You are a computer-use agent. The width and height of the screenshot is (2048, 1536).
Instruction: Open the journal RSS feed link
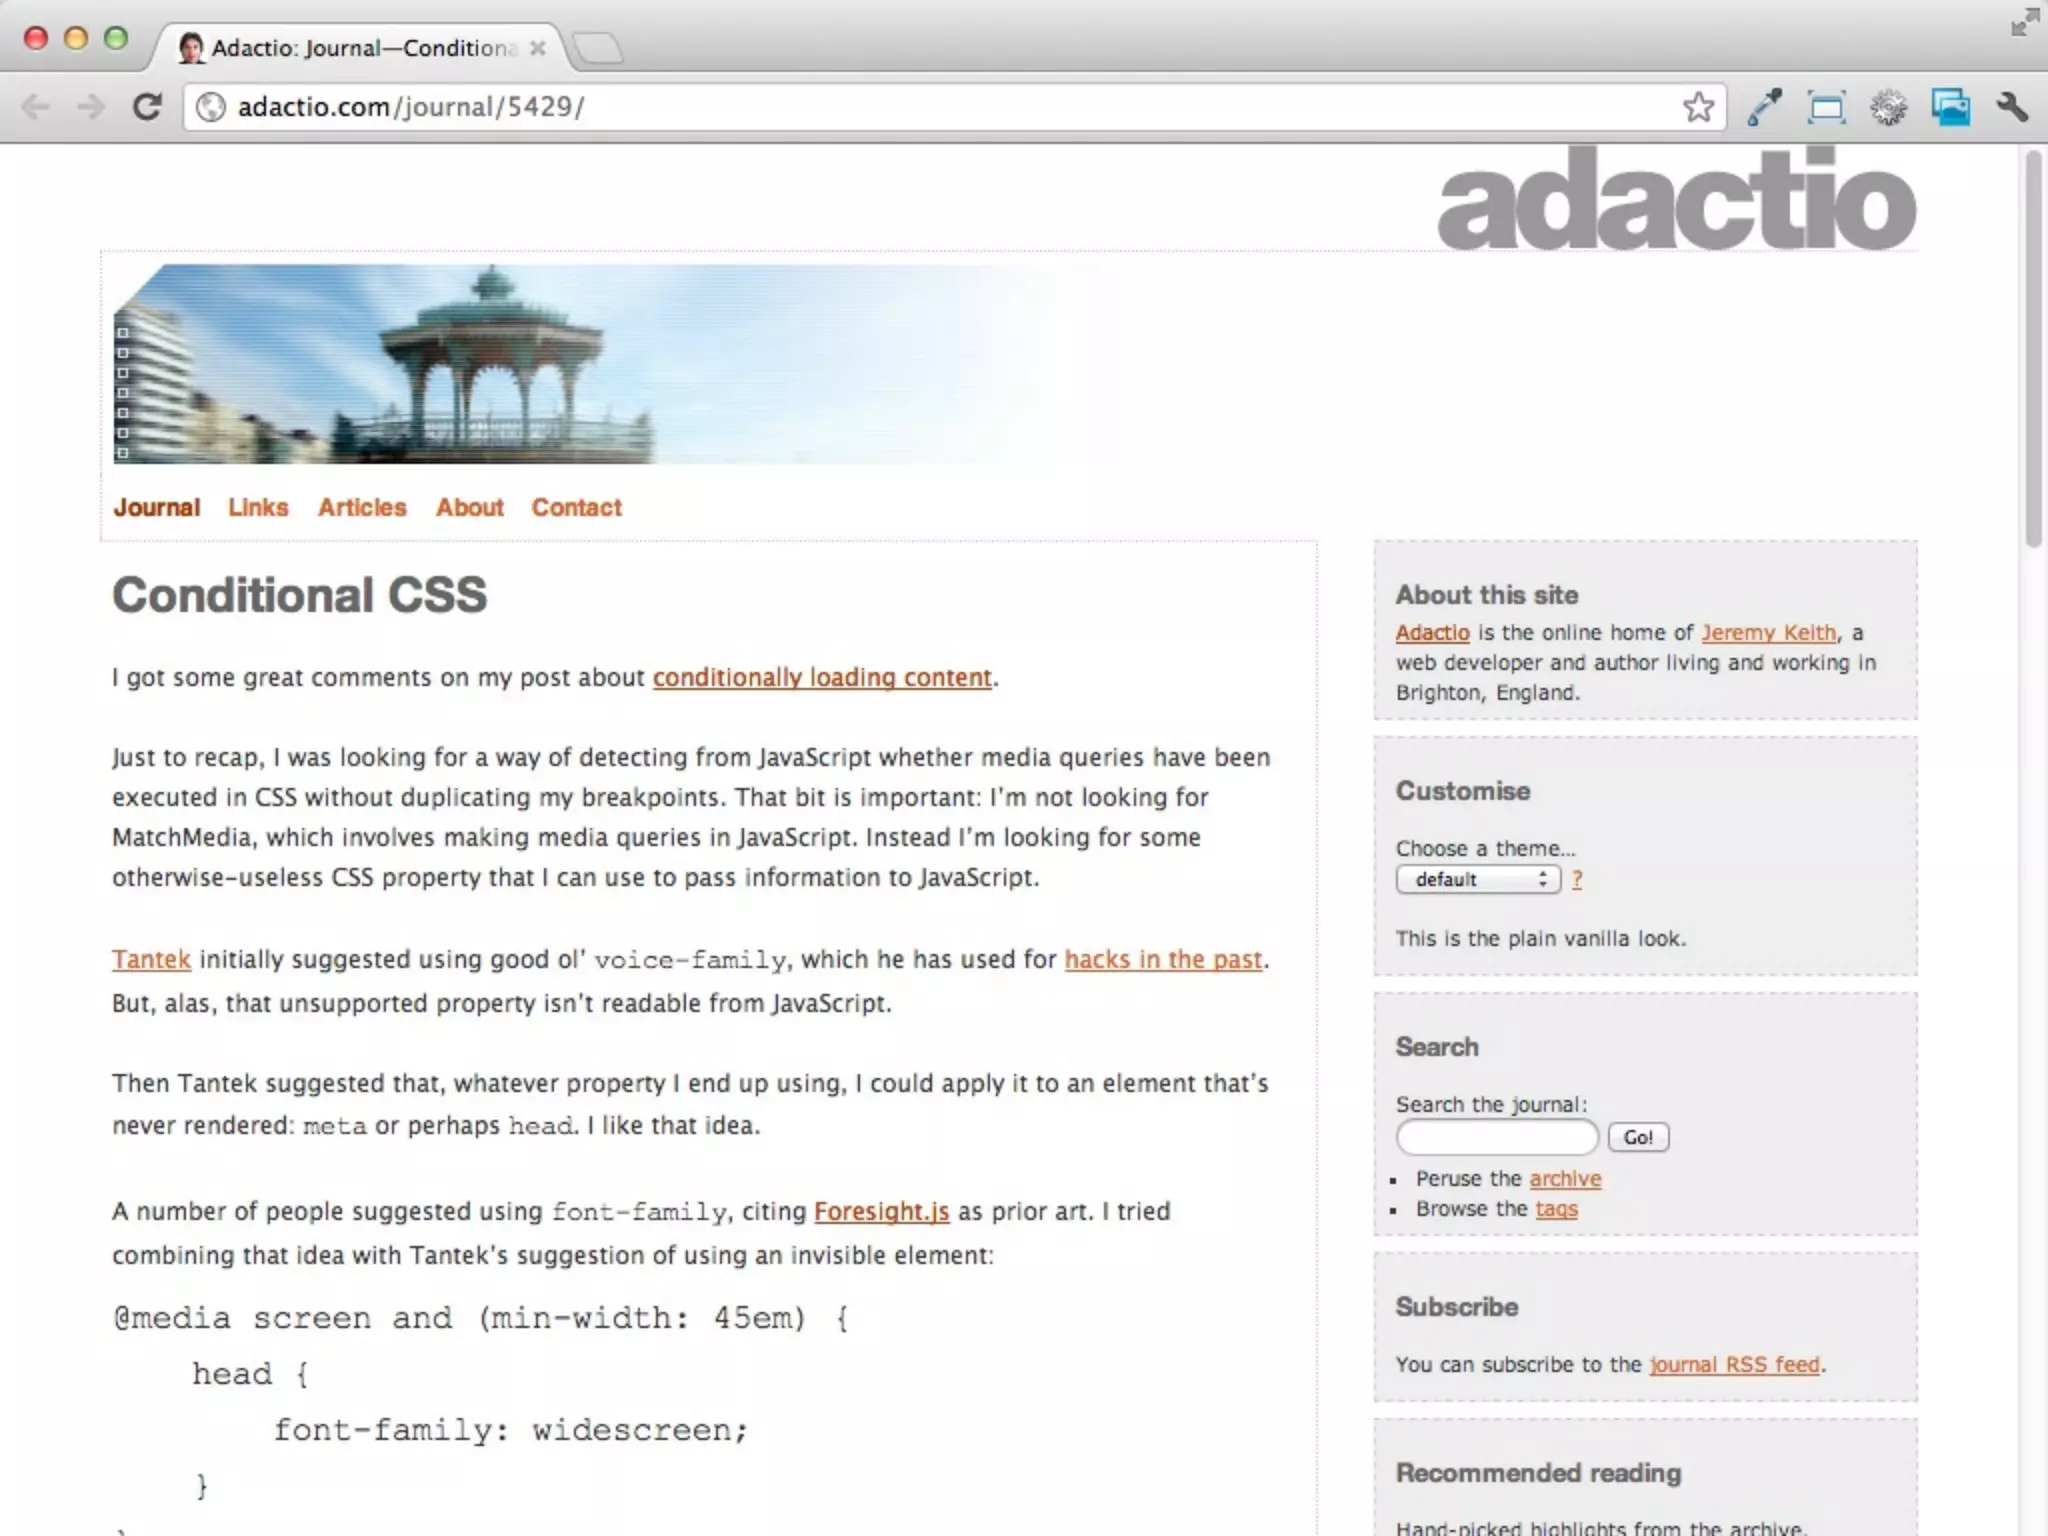click(1734, 1364)
